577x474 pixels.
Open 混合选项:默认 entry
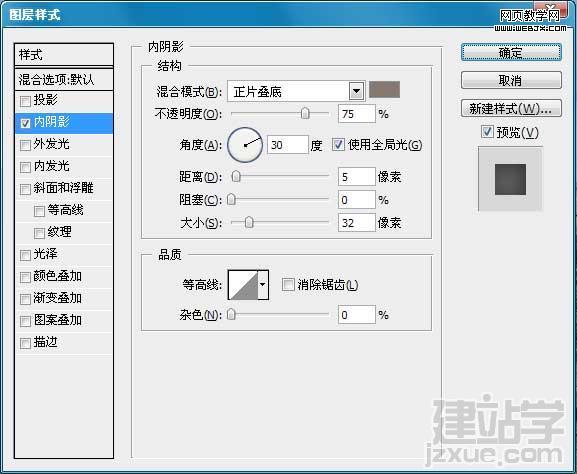point(64,79)
